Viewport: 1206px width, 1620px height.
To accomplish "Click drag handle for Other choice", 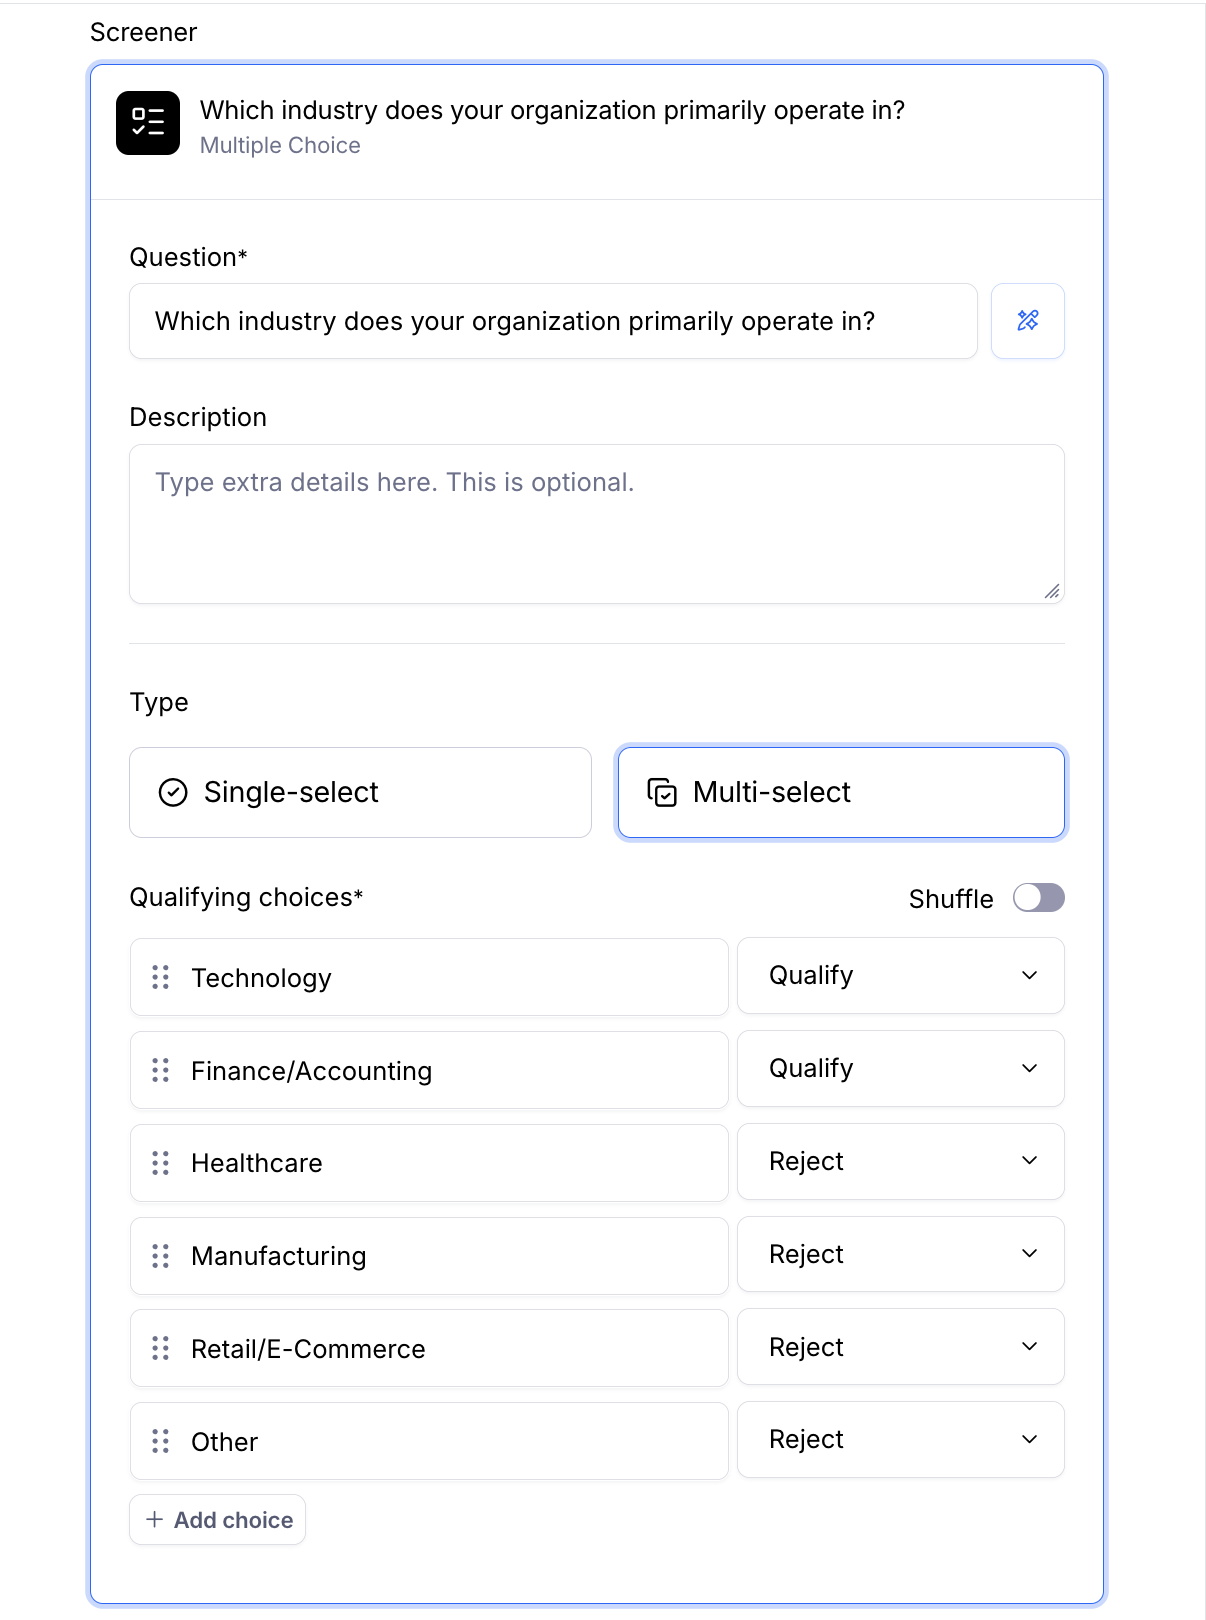I will [160, 1441].
